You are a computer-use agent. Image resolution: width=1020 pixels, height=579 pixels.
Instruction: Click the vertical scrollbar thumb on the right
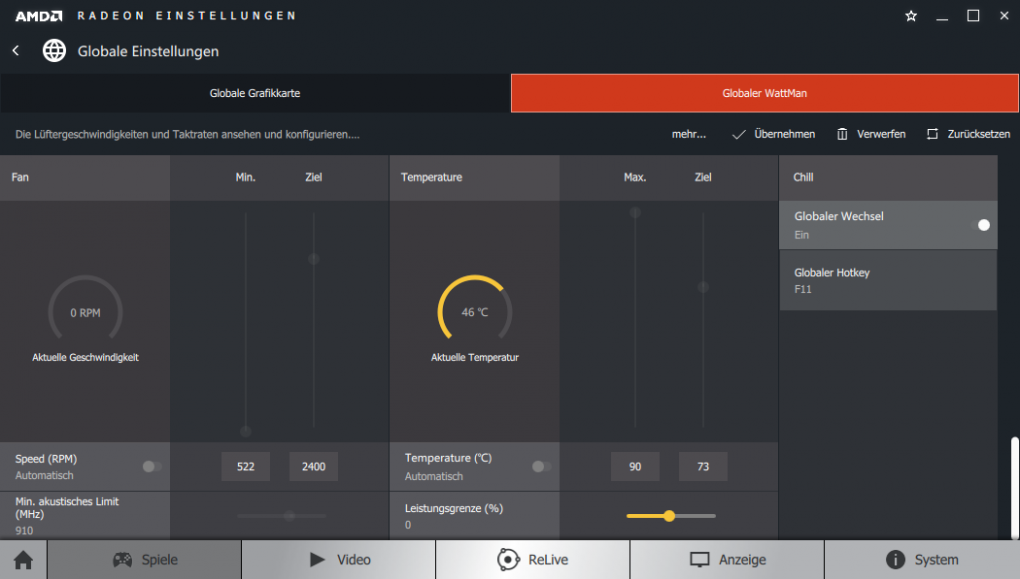click(x=1015, y=488)
